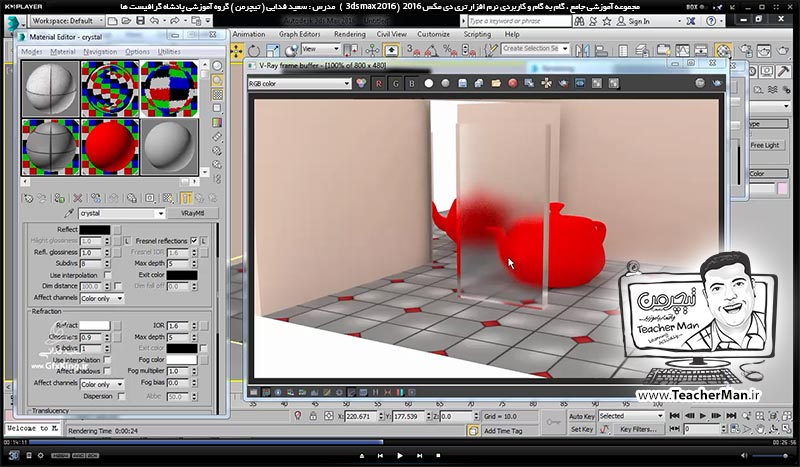Click the Mirror tool icon

tap(583, 50)
